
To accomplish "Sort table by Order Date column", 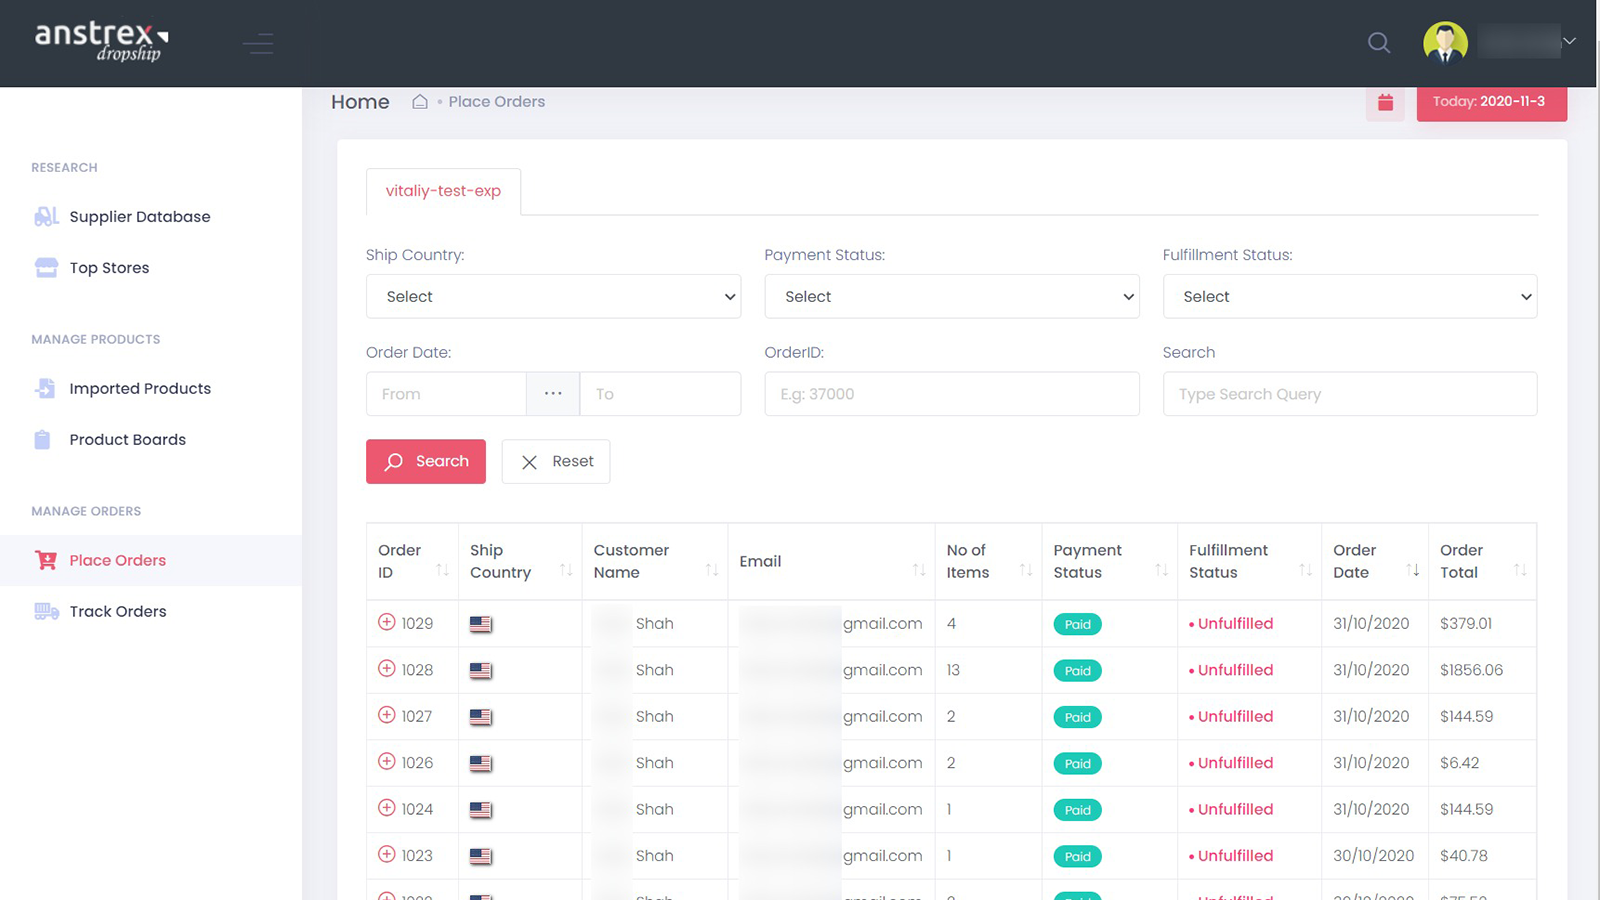I will (x=1412, y=570).
